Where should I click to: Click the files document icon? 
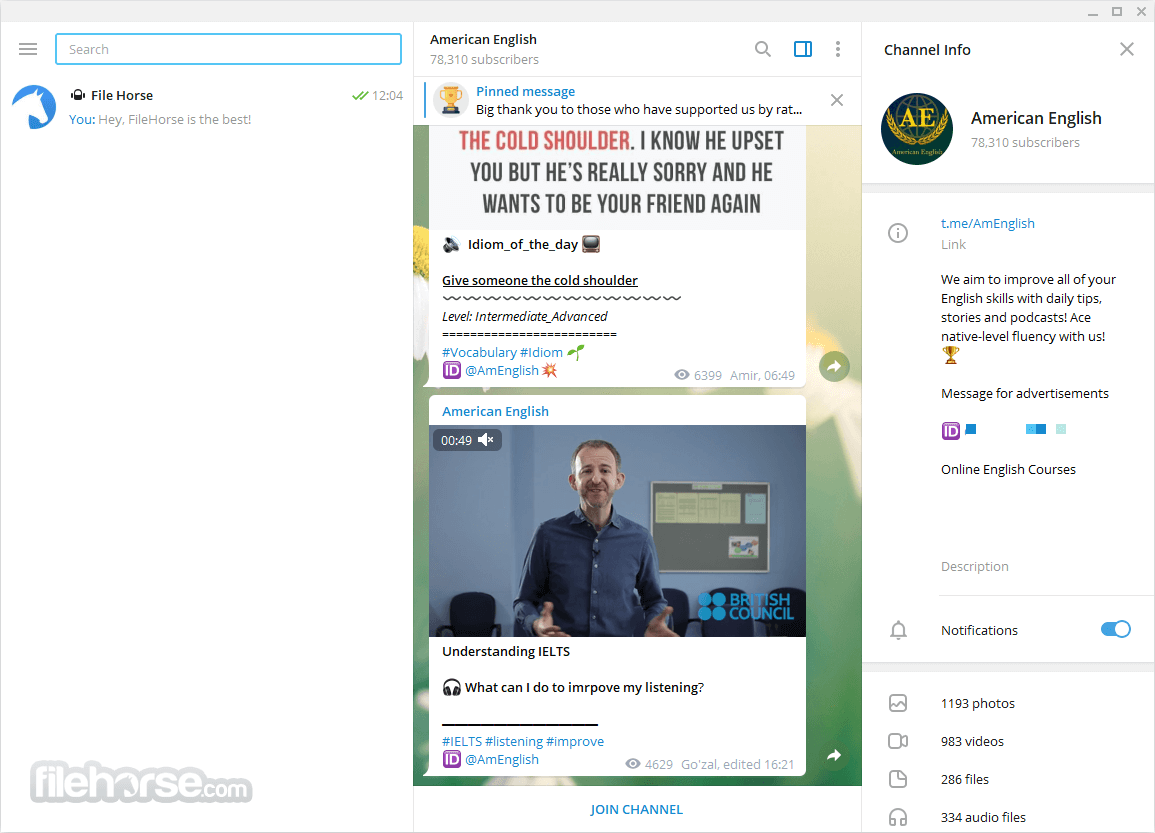[898, 779]
